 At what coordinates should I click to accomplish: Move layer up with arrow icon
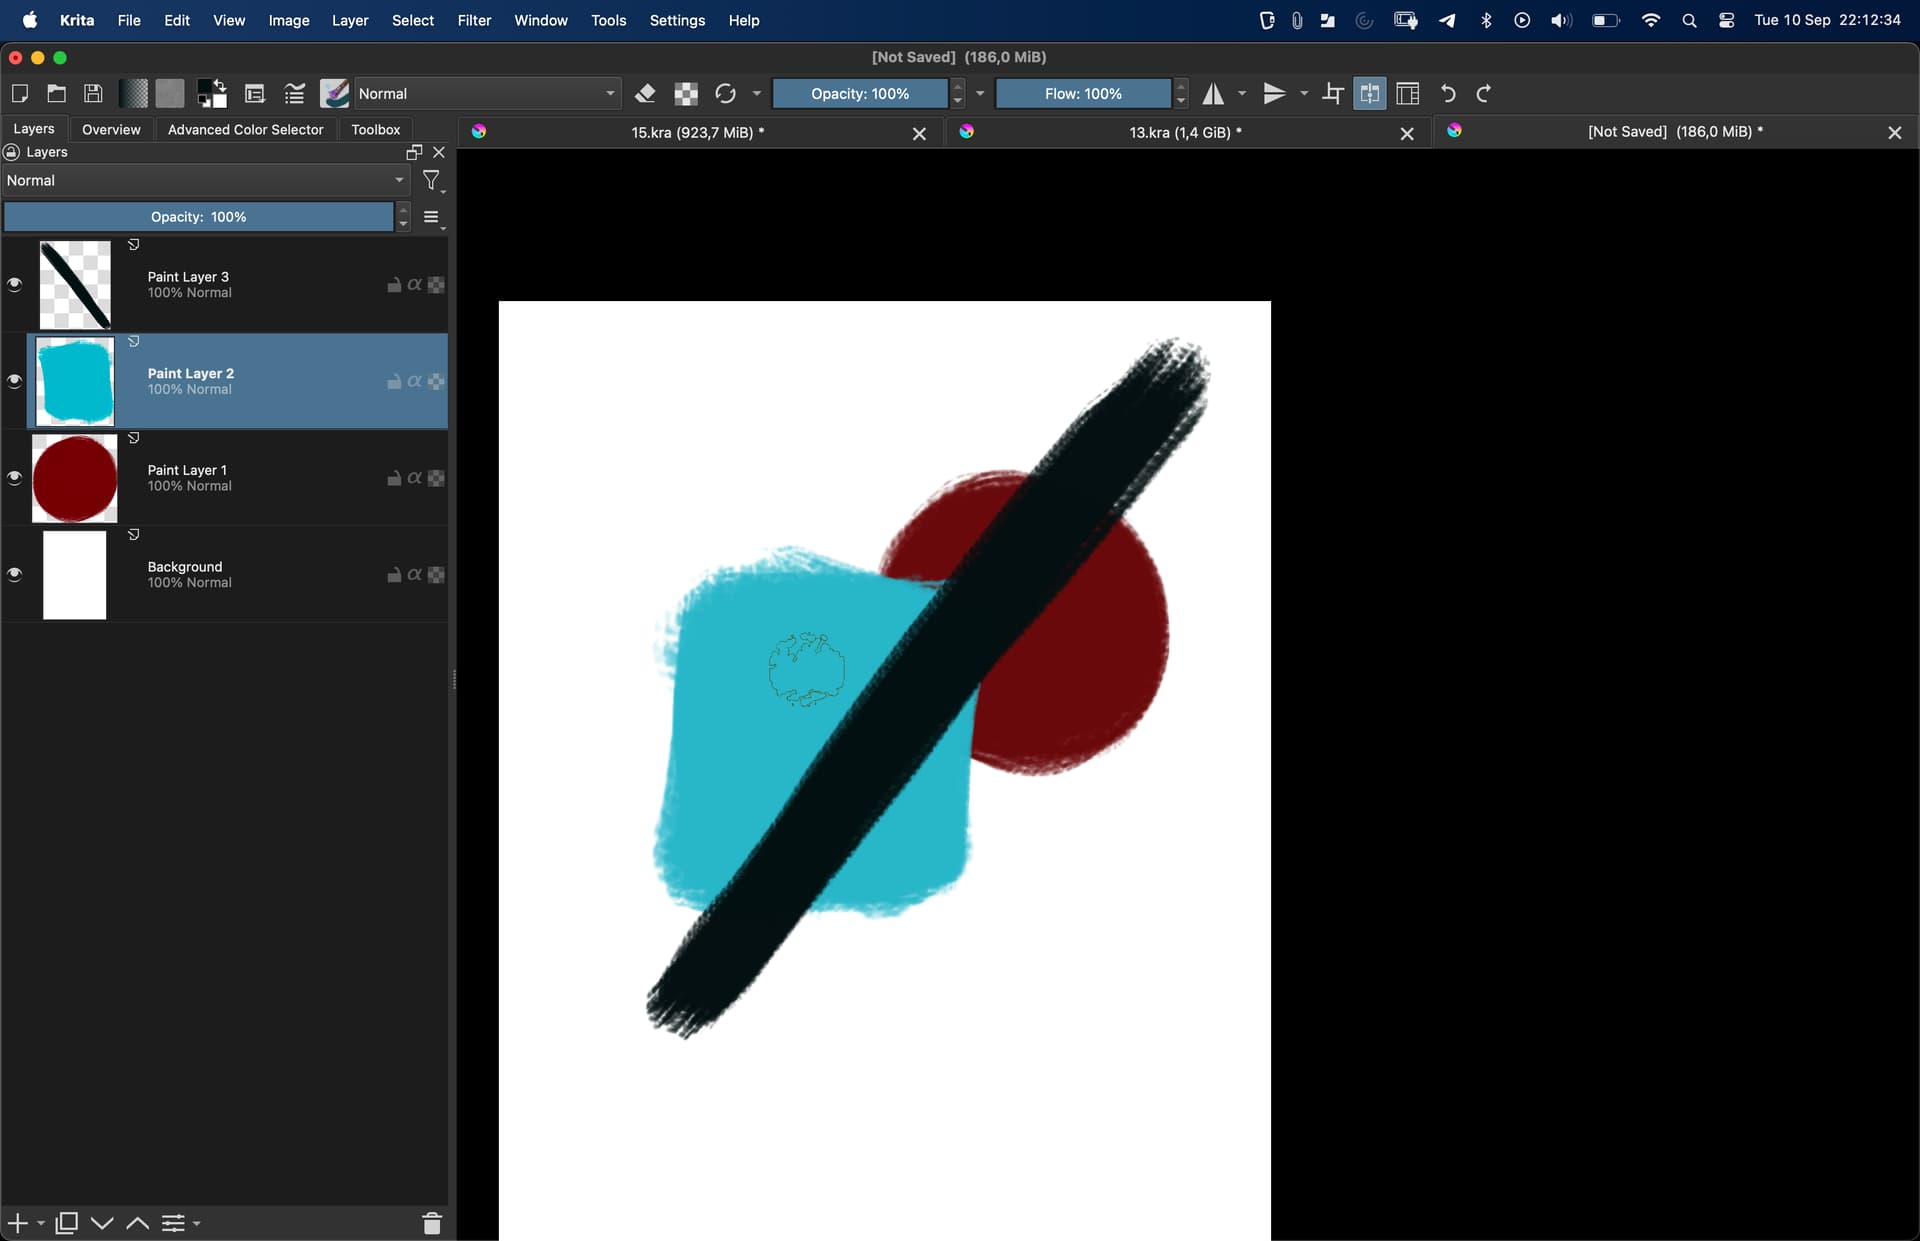[138, 1223]
